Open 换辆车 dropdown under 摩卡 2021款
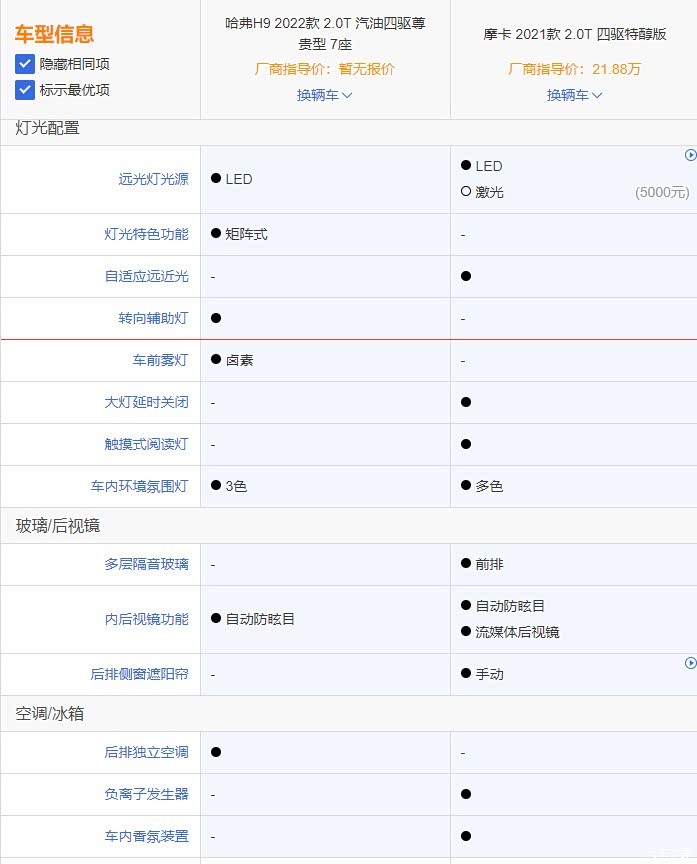 [x=574, y=95]
